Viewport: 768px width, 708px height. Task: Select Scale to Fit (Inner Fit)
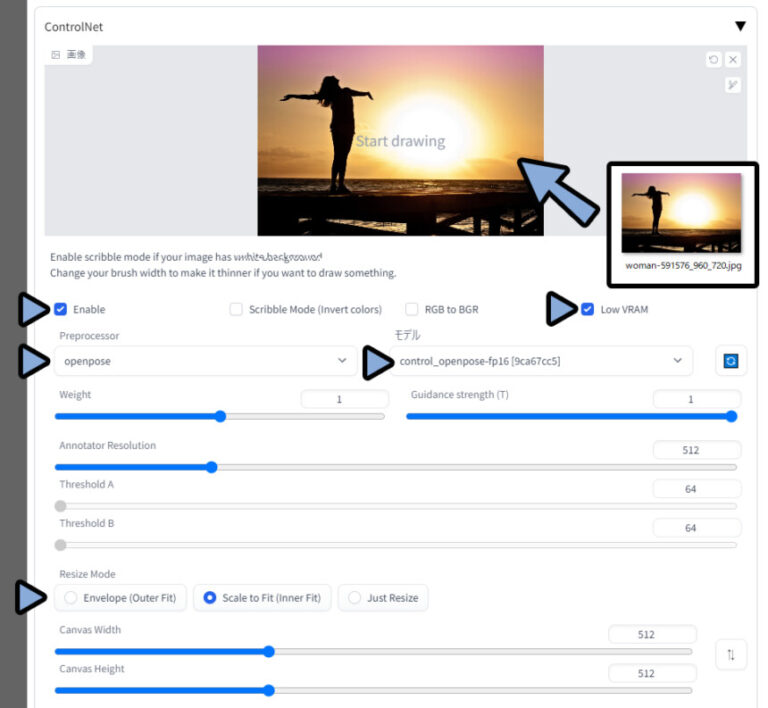[210, 598]
